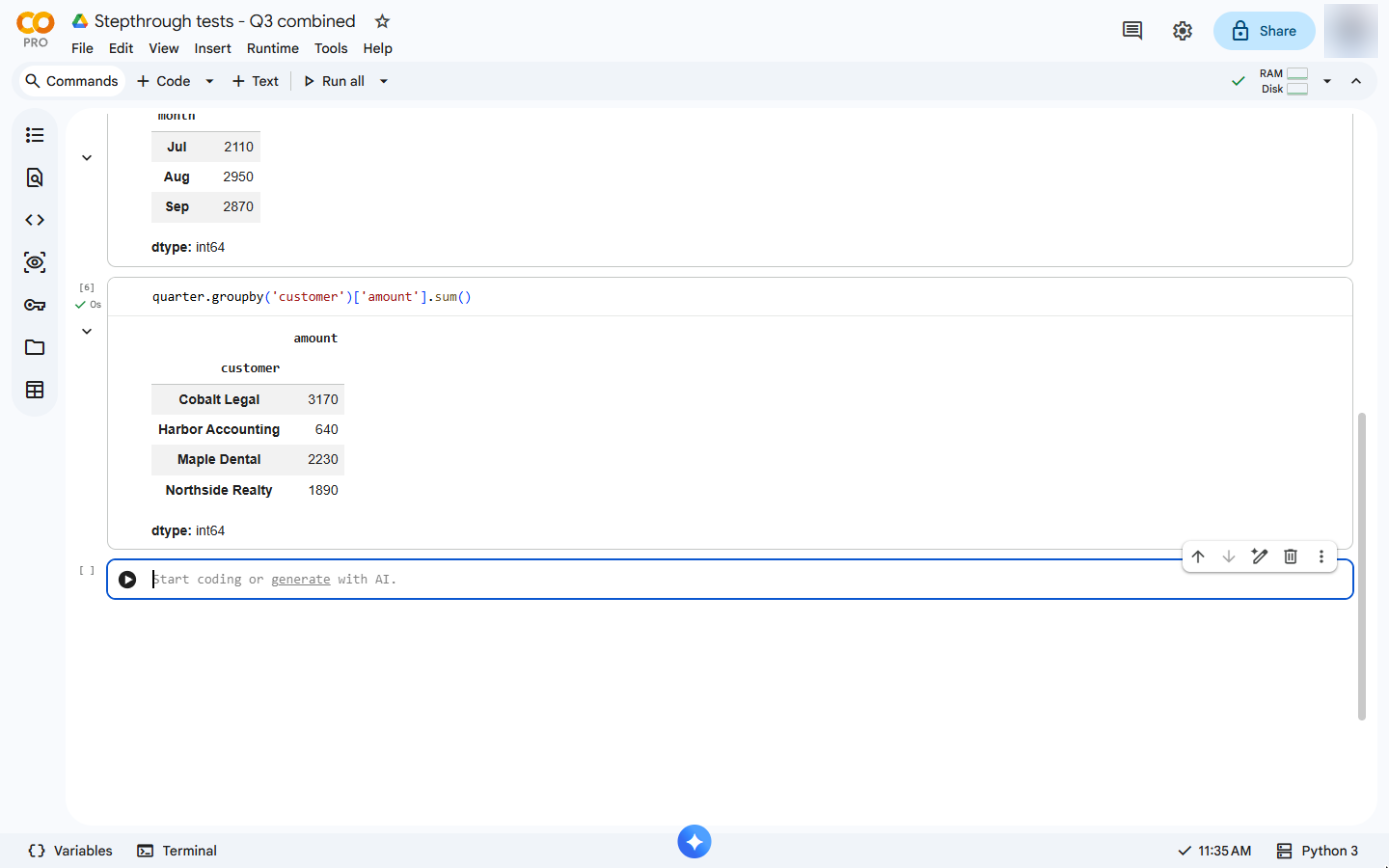
Task: Move the selected cell down
Action: (x=1229, y=556)
